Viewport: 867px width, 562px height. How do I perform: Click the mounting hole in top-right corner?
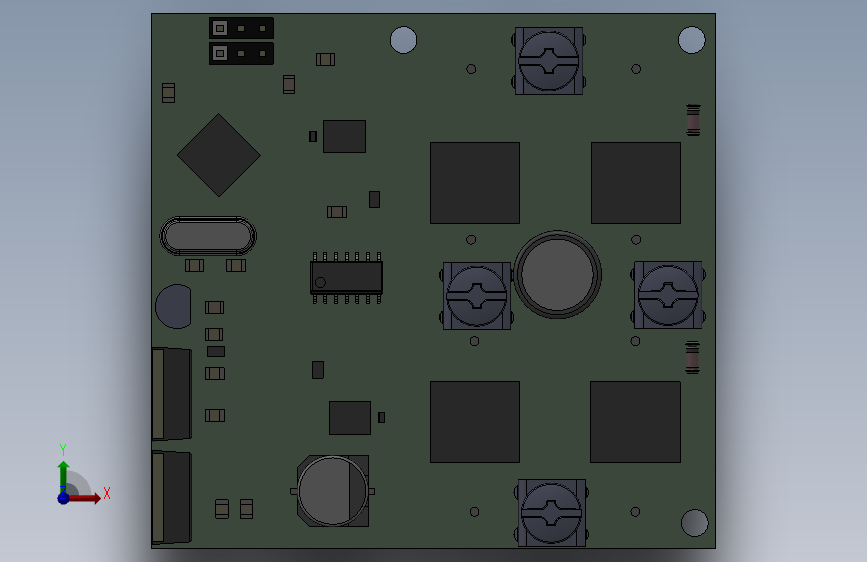[692, 40]
